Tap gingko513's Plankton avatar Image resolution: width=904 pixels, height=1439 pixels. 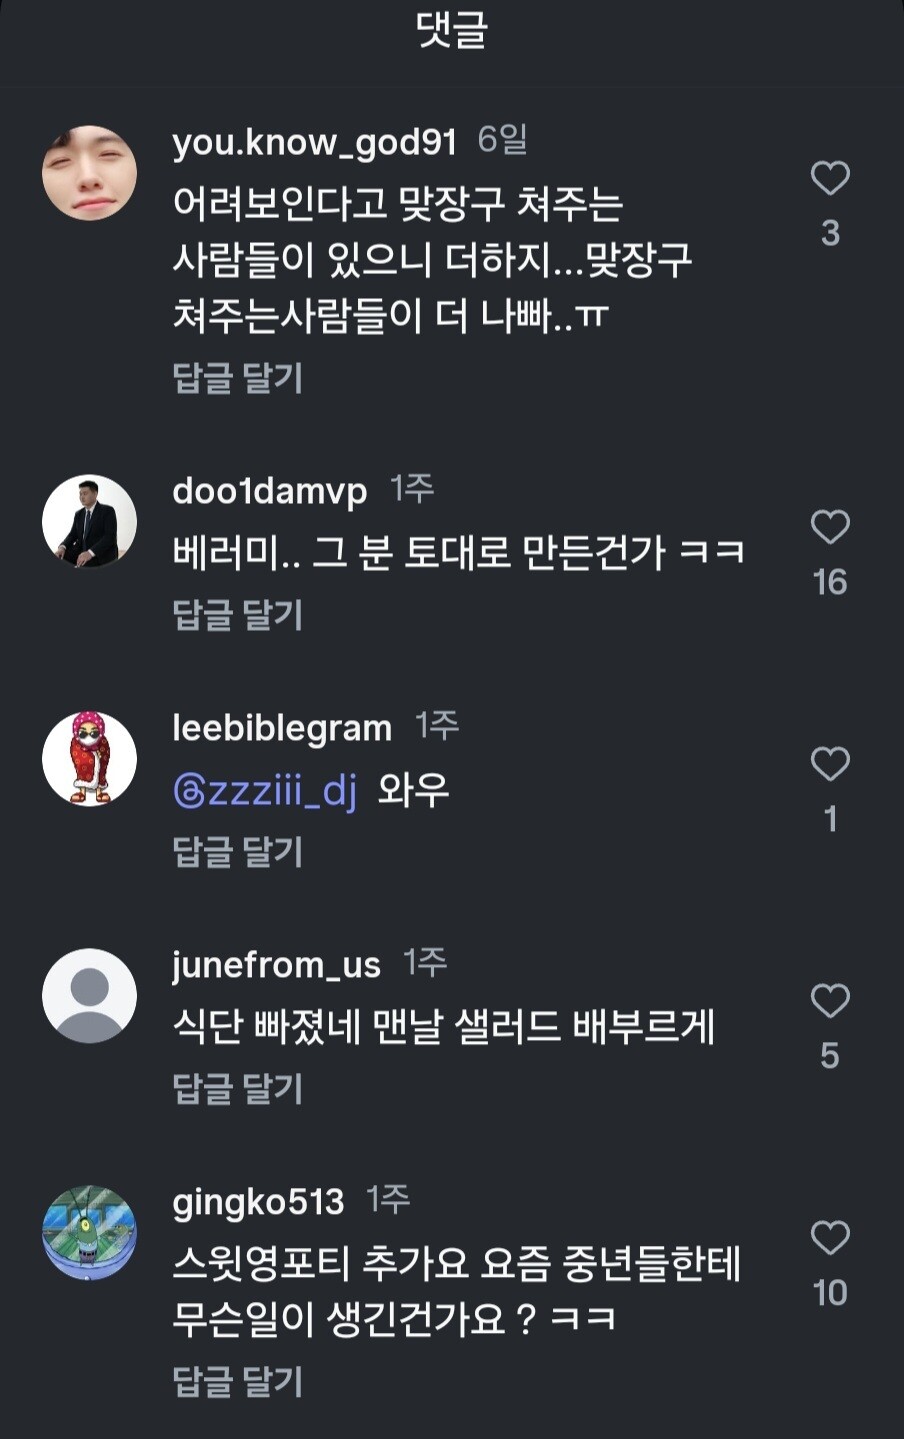coord(89,1232)
